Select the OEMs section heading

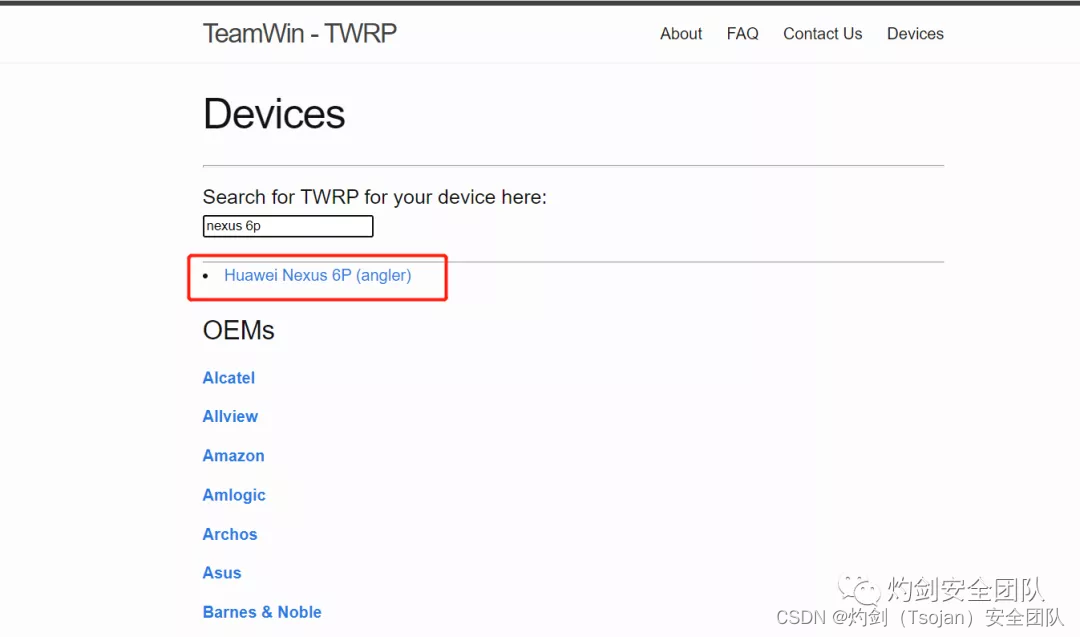click(238, 331)
